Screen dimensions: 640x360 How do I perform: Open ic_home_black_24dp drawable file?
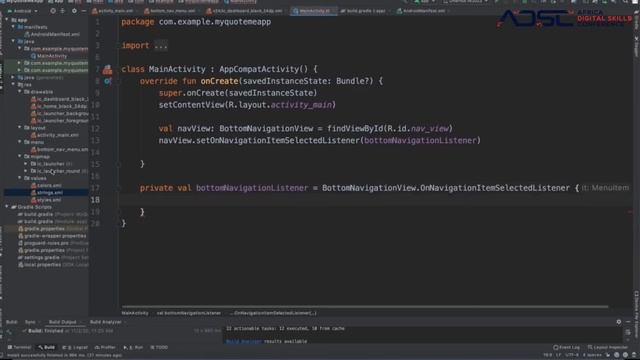60,106
